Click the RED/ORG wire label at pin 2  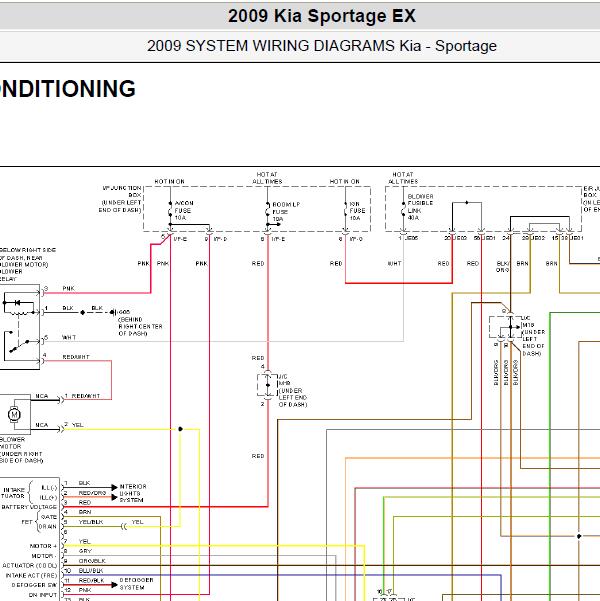click(x=92, y=493)
